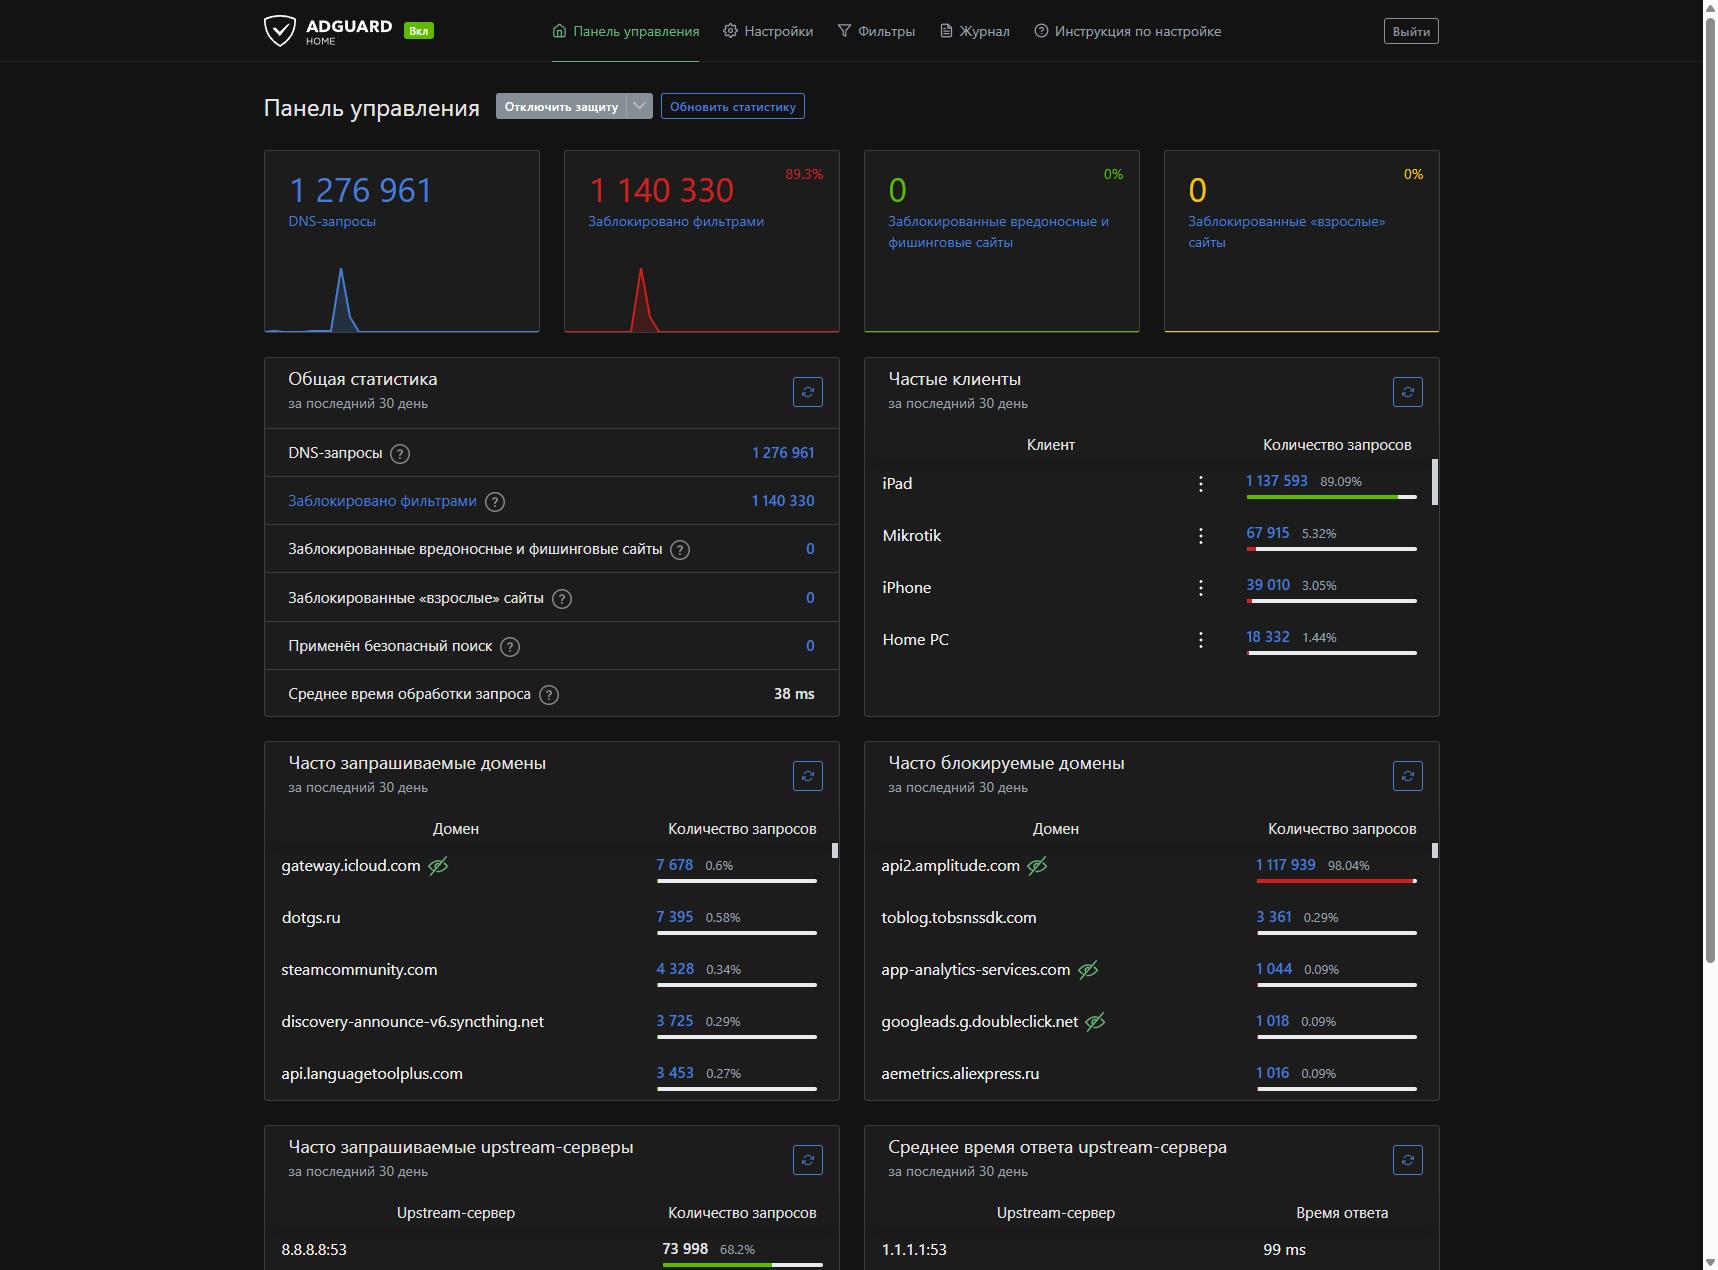Open help icon for Применён безопасный поиск
The width and height of the screenshot is (1718, 1270).
[x=510, y=647]
